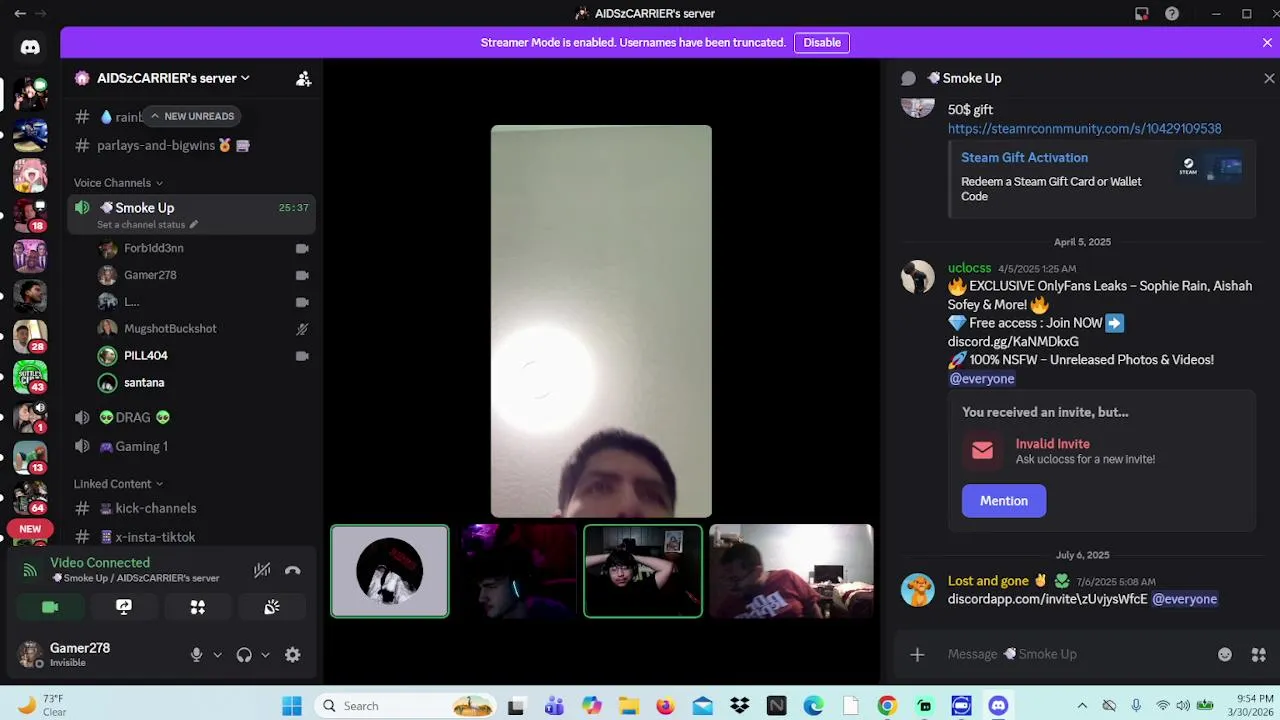Turn off camera with green video button
Screen dimensions: 1280x720
(50, 607)
